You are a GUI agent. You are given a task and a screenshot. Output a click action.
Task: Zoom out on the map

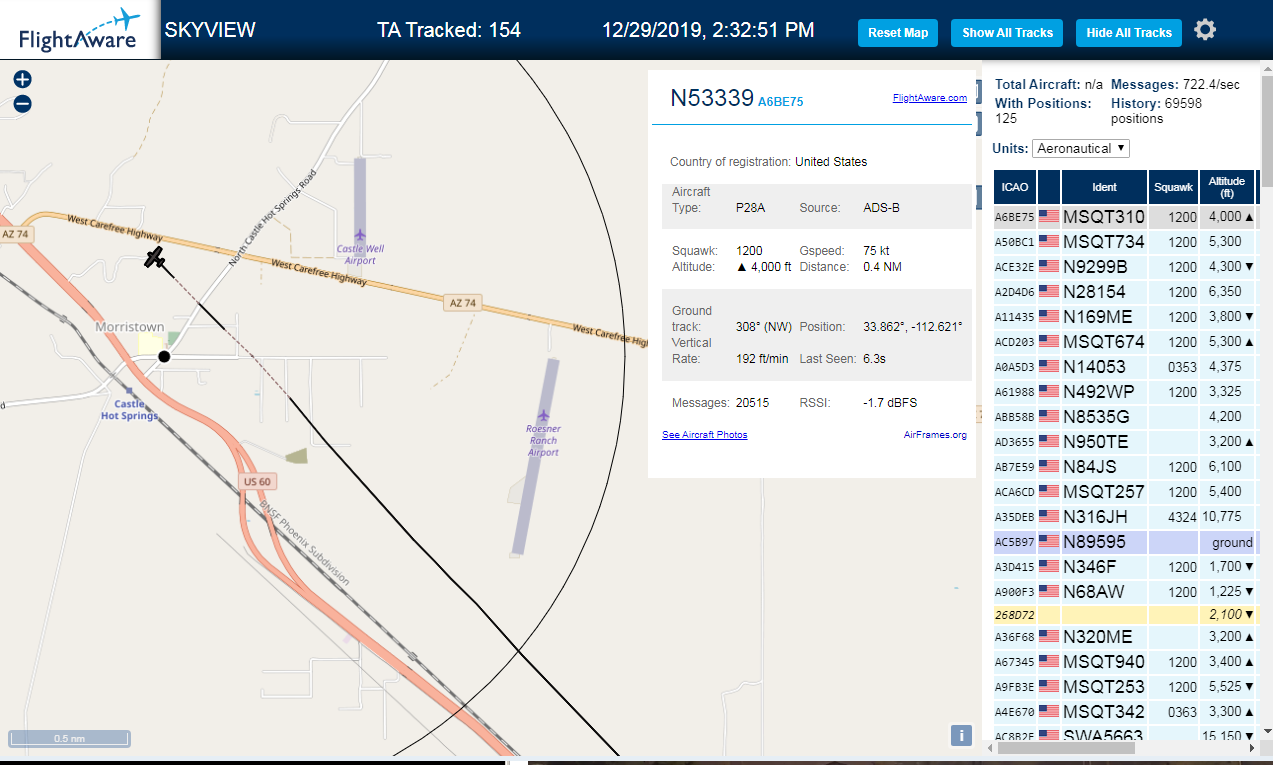coord(22,103)
